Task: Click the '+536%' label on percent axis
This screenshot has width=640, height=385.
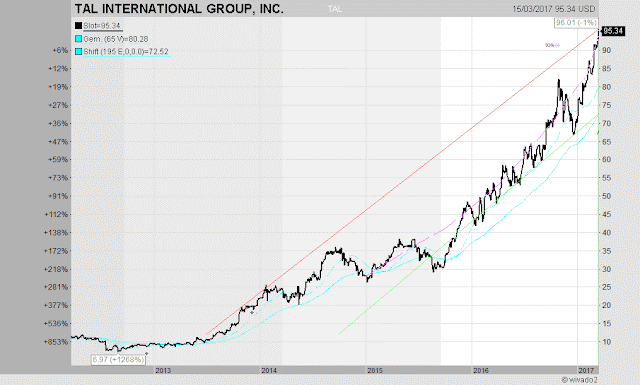Action: point(56,324)
